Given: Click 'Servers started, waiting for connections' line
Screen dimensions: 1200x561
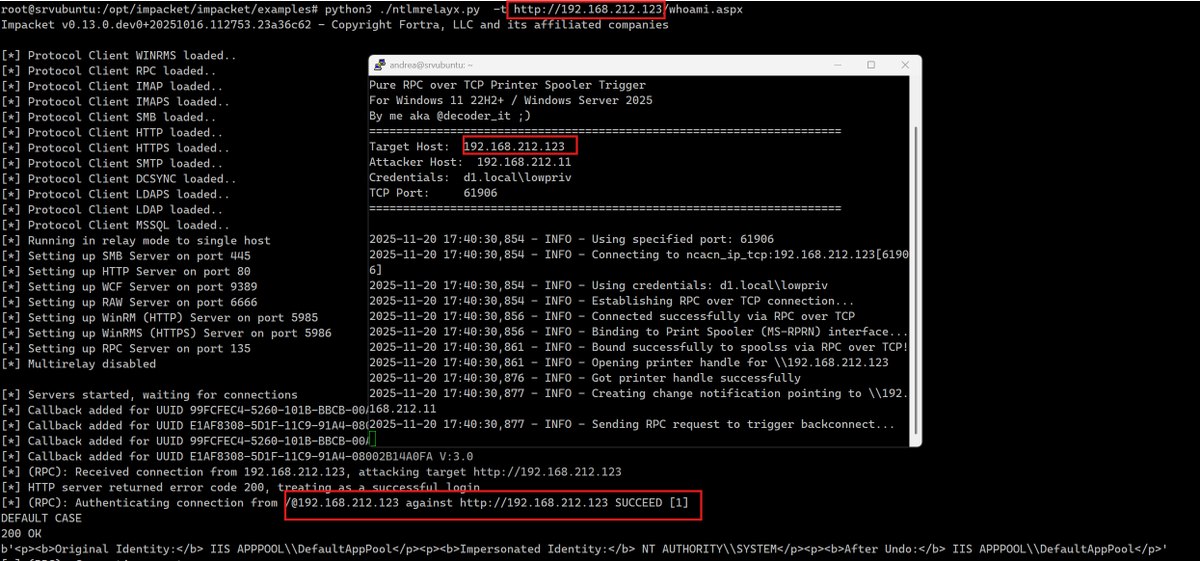Looking at the screenshot, I should click(149, 395).
